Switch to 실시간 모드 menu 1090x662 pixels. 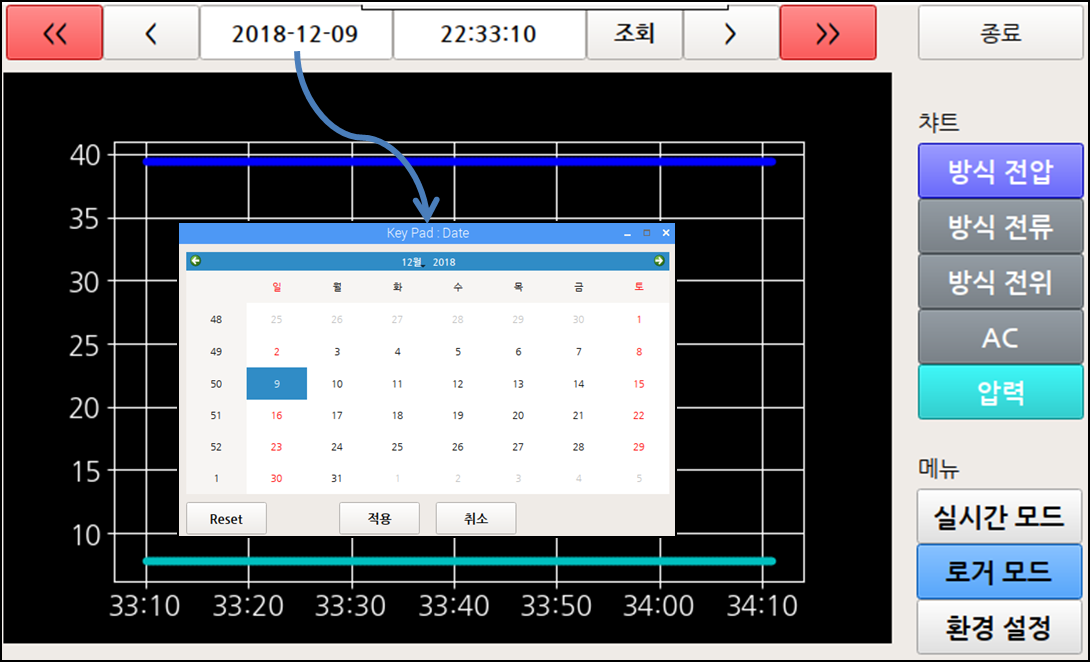1000,517
